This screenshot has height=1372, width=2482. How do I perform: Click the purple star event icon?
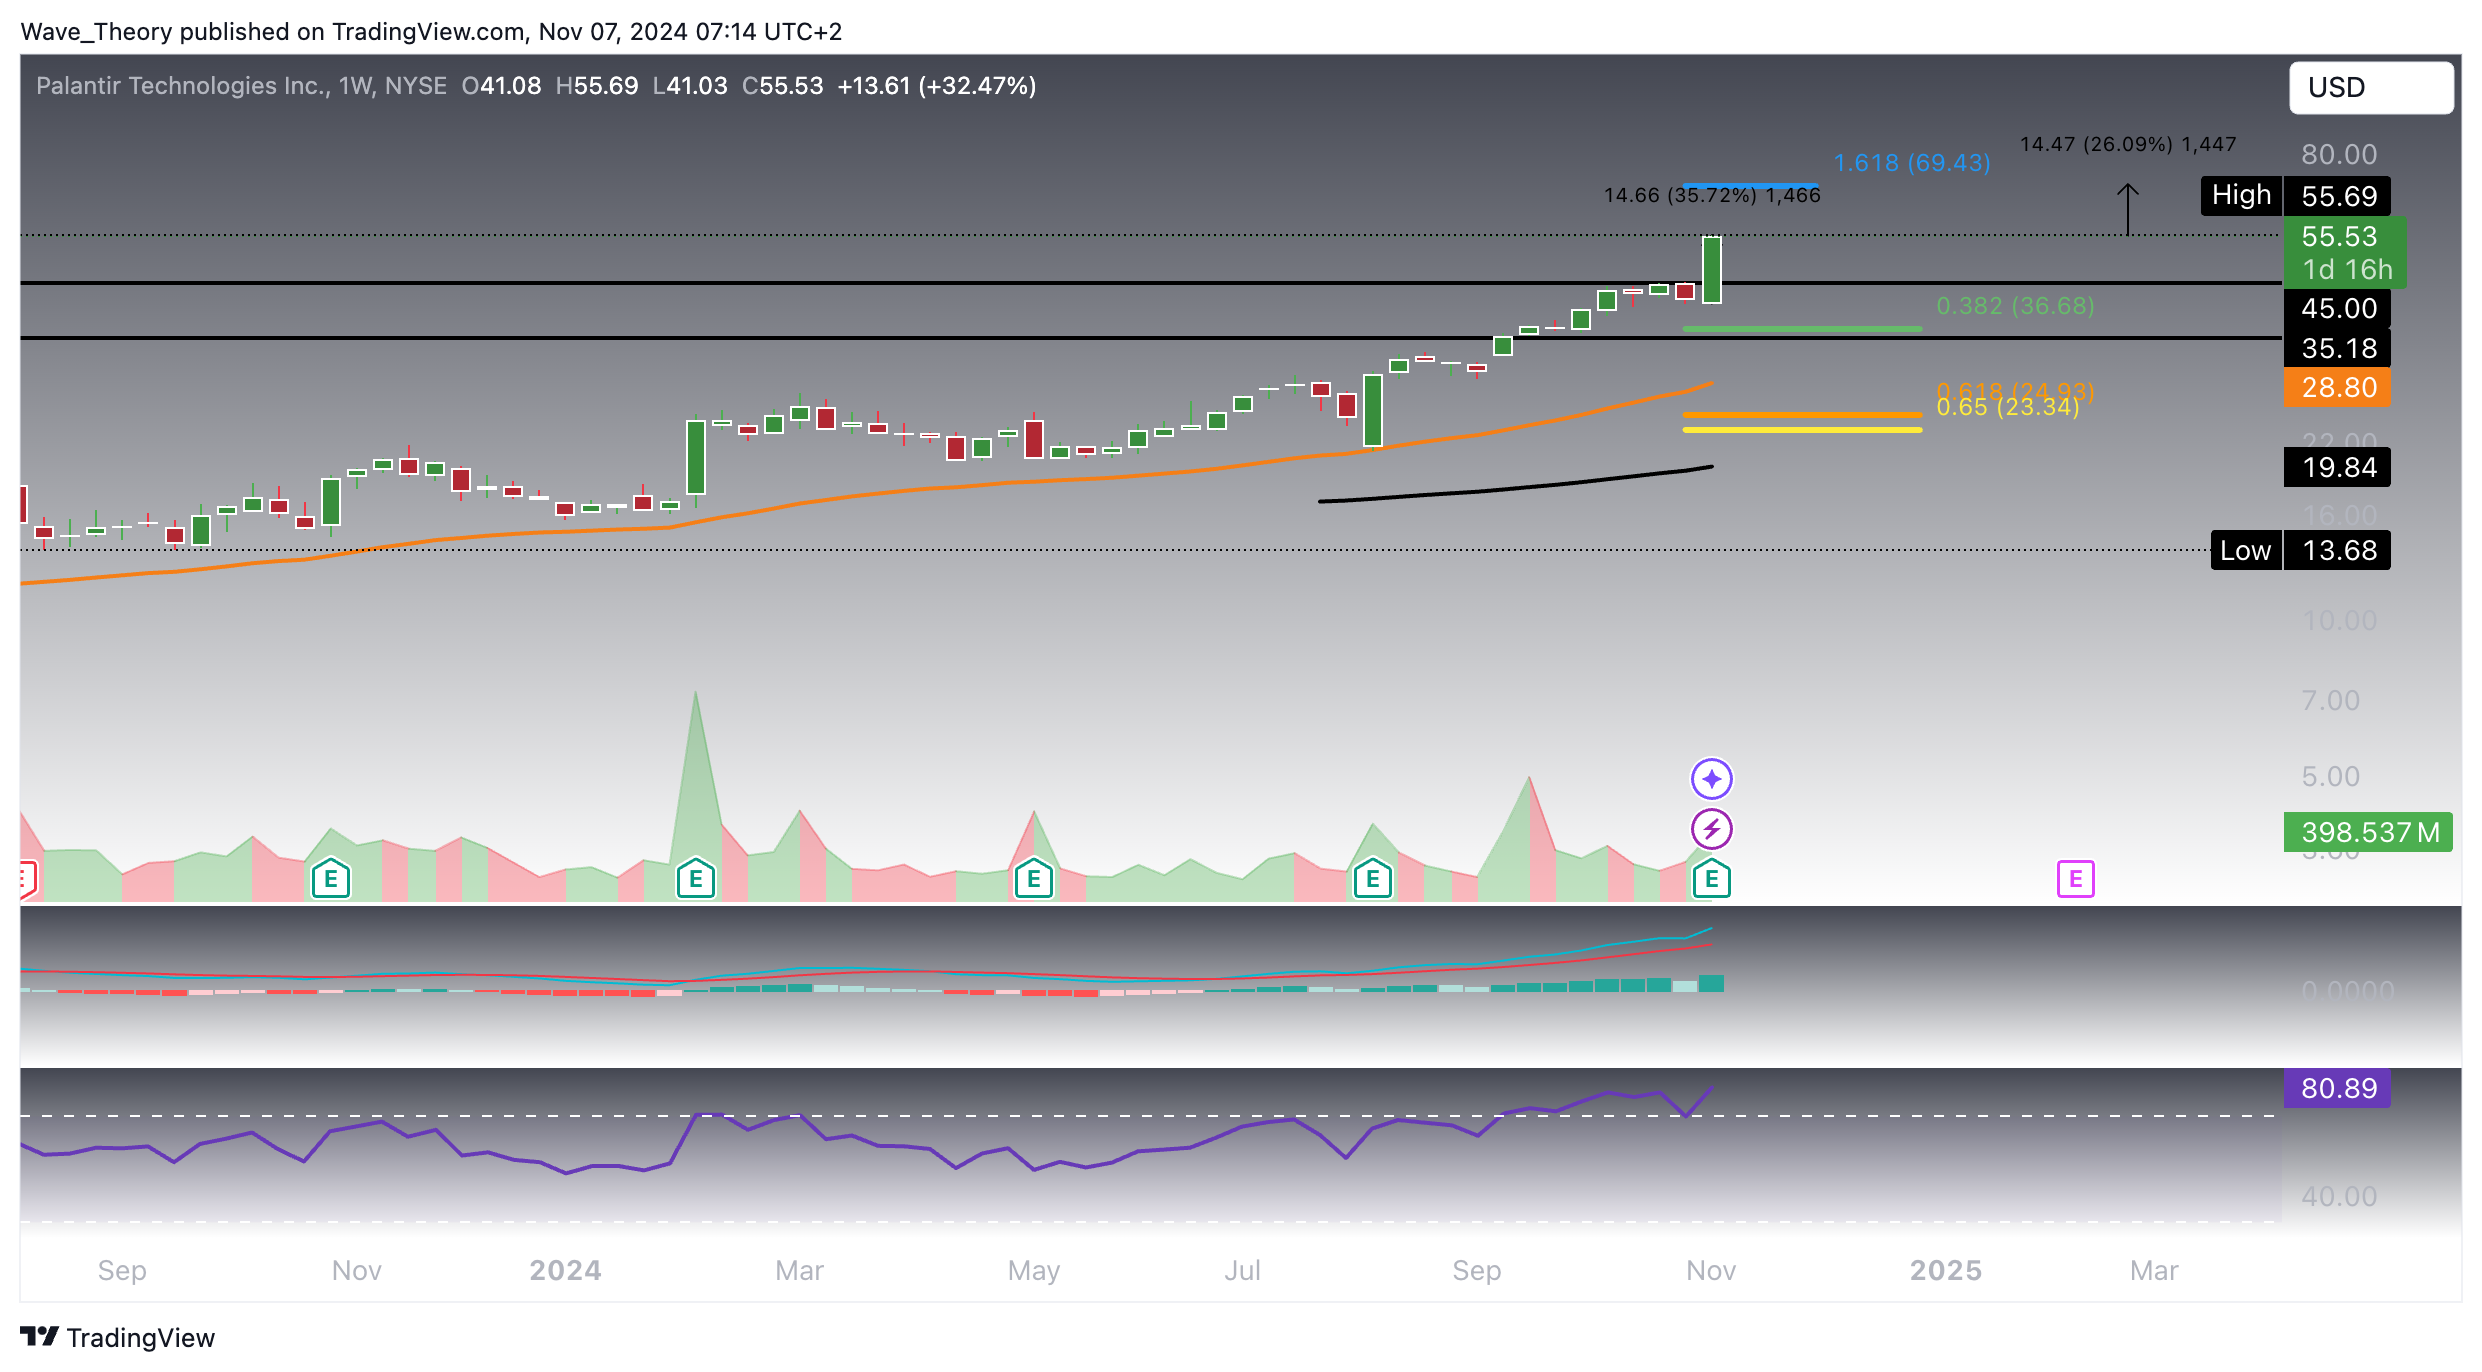1711,779
